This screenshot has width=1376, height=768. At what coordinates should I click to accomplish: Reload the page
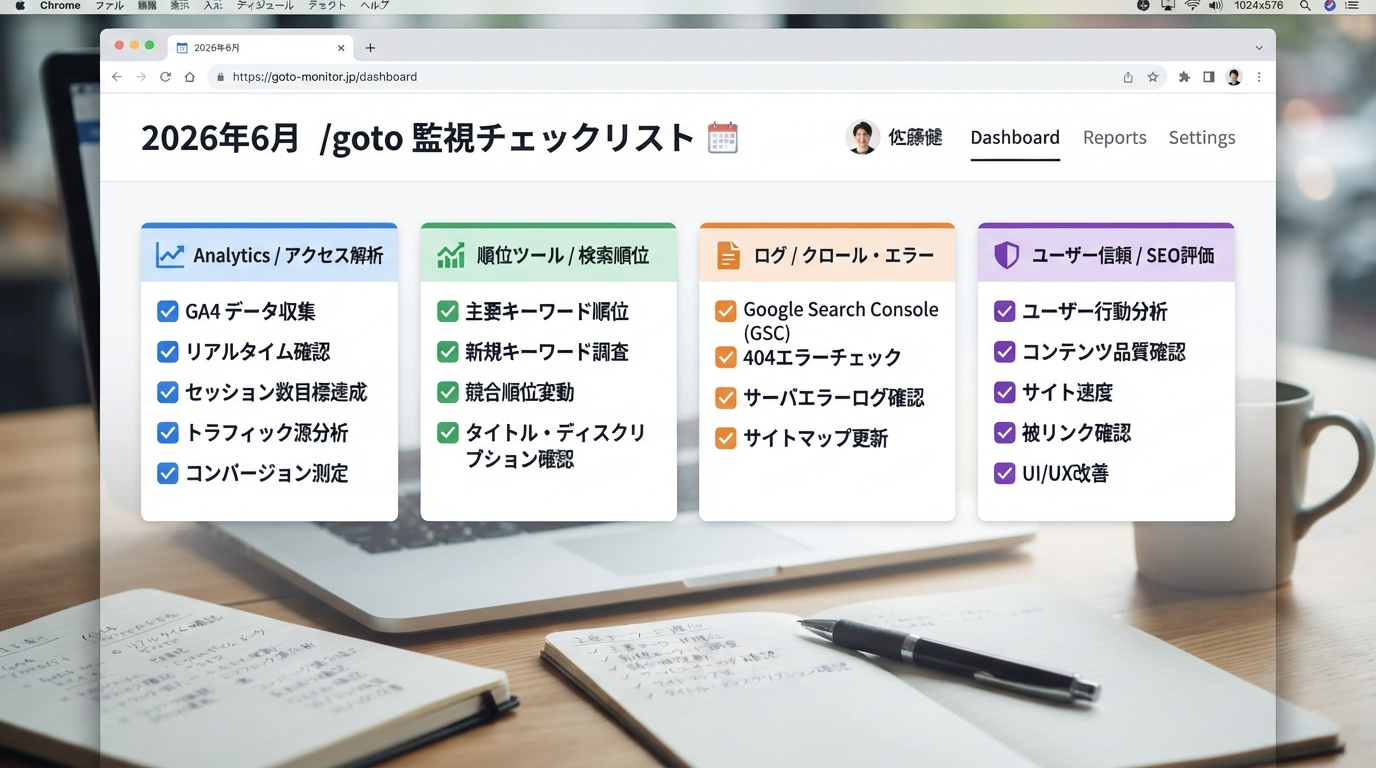pyautogui.click(x=165, y=77)
